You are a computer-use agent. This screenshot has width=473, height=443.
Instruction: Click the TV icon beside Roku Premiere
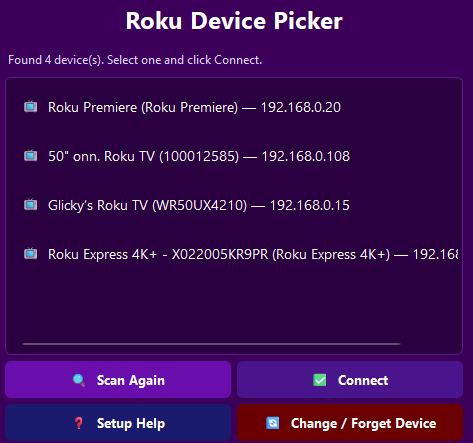pos(31,107)
